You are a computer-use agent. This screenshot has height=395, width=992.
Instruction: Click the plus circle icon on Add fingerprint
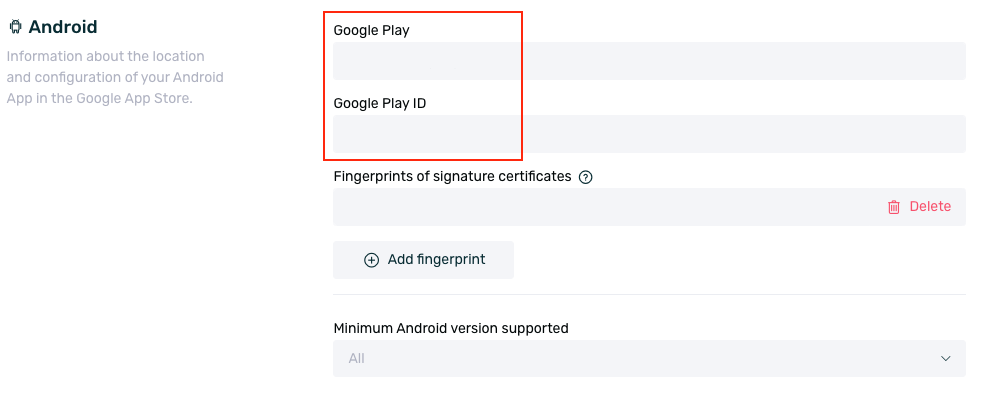coord(371,260)
